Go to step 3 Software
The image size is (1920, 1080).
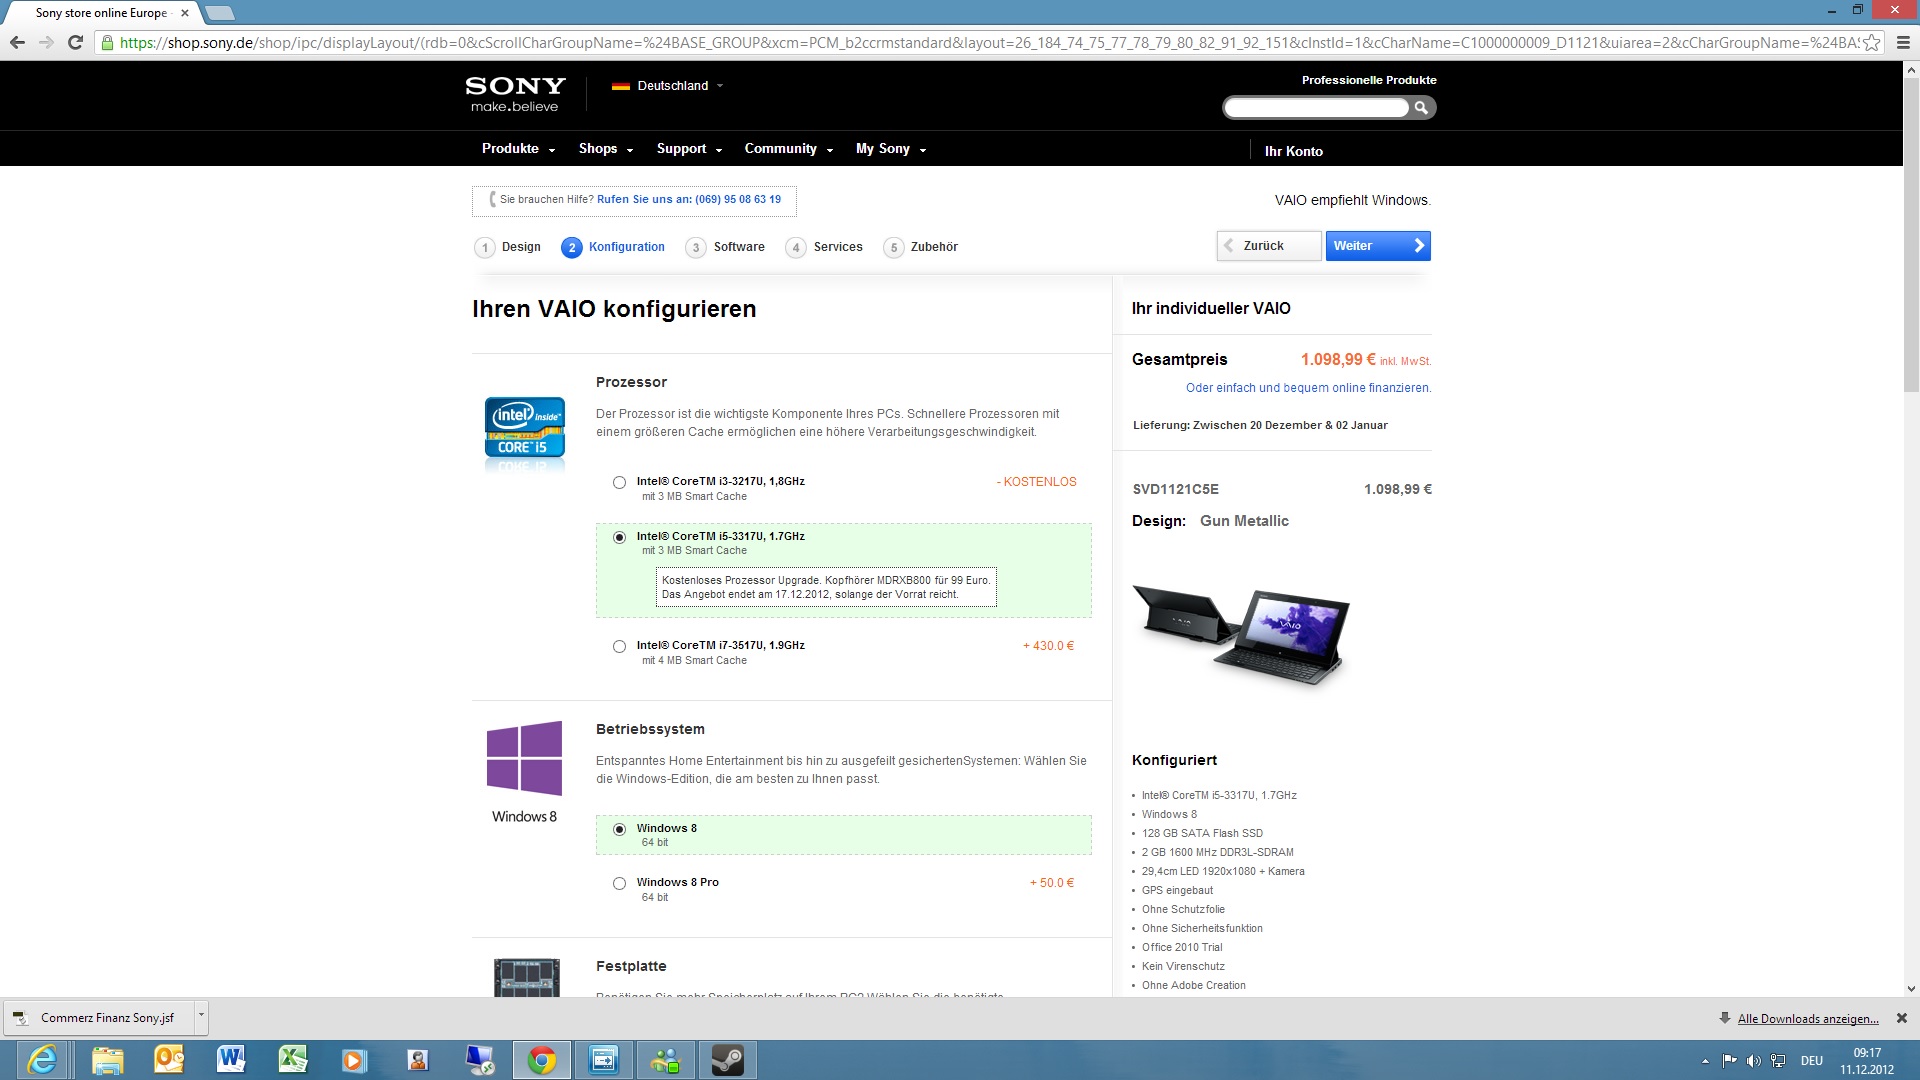pos(725,247)
